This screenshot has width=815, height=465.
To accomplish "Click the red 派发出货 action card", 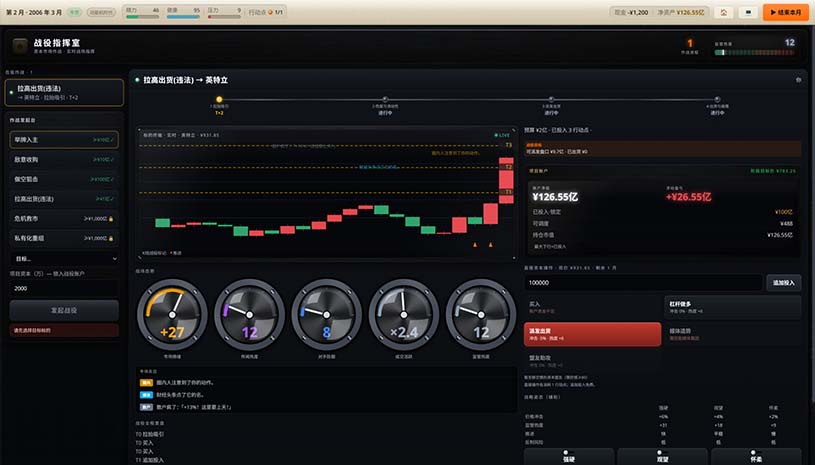I will (x=593, y=334).
